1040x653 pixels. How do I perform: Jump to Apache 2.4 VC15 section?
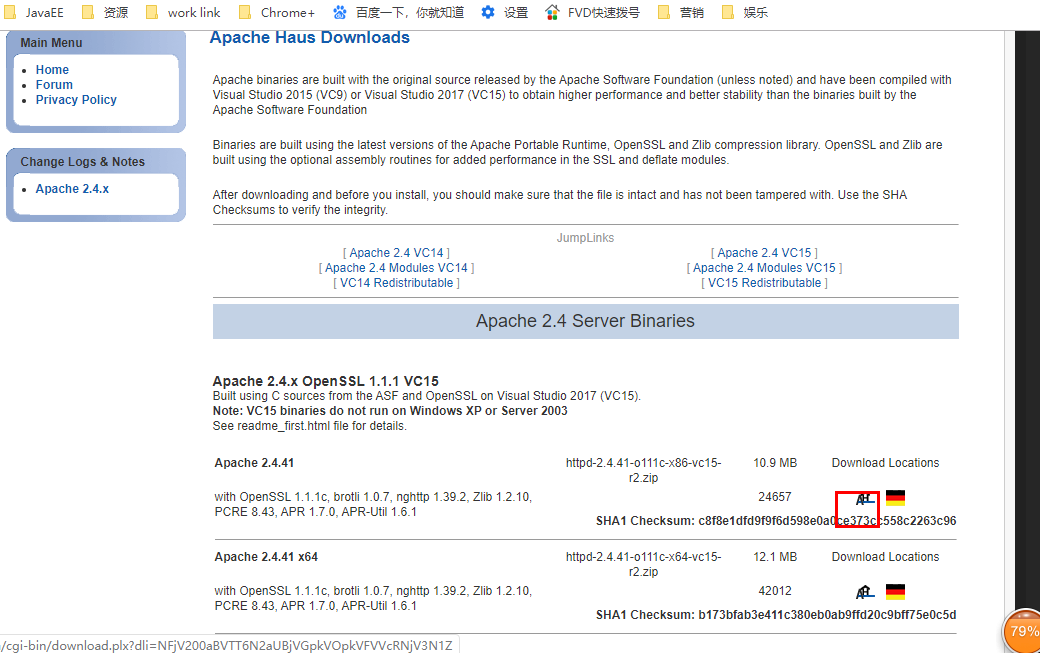pyautogui.click(x=764, y=253)
